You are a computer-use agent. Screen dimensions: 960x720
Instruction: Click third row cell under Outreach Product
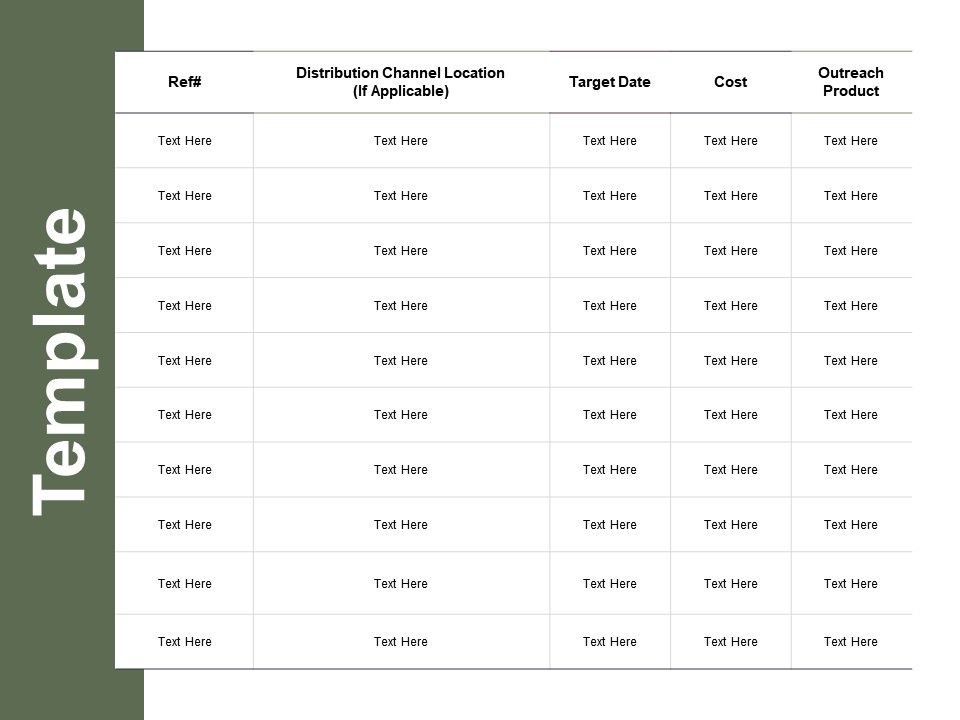[x=850, y=251]
